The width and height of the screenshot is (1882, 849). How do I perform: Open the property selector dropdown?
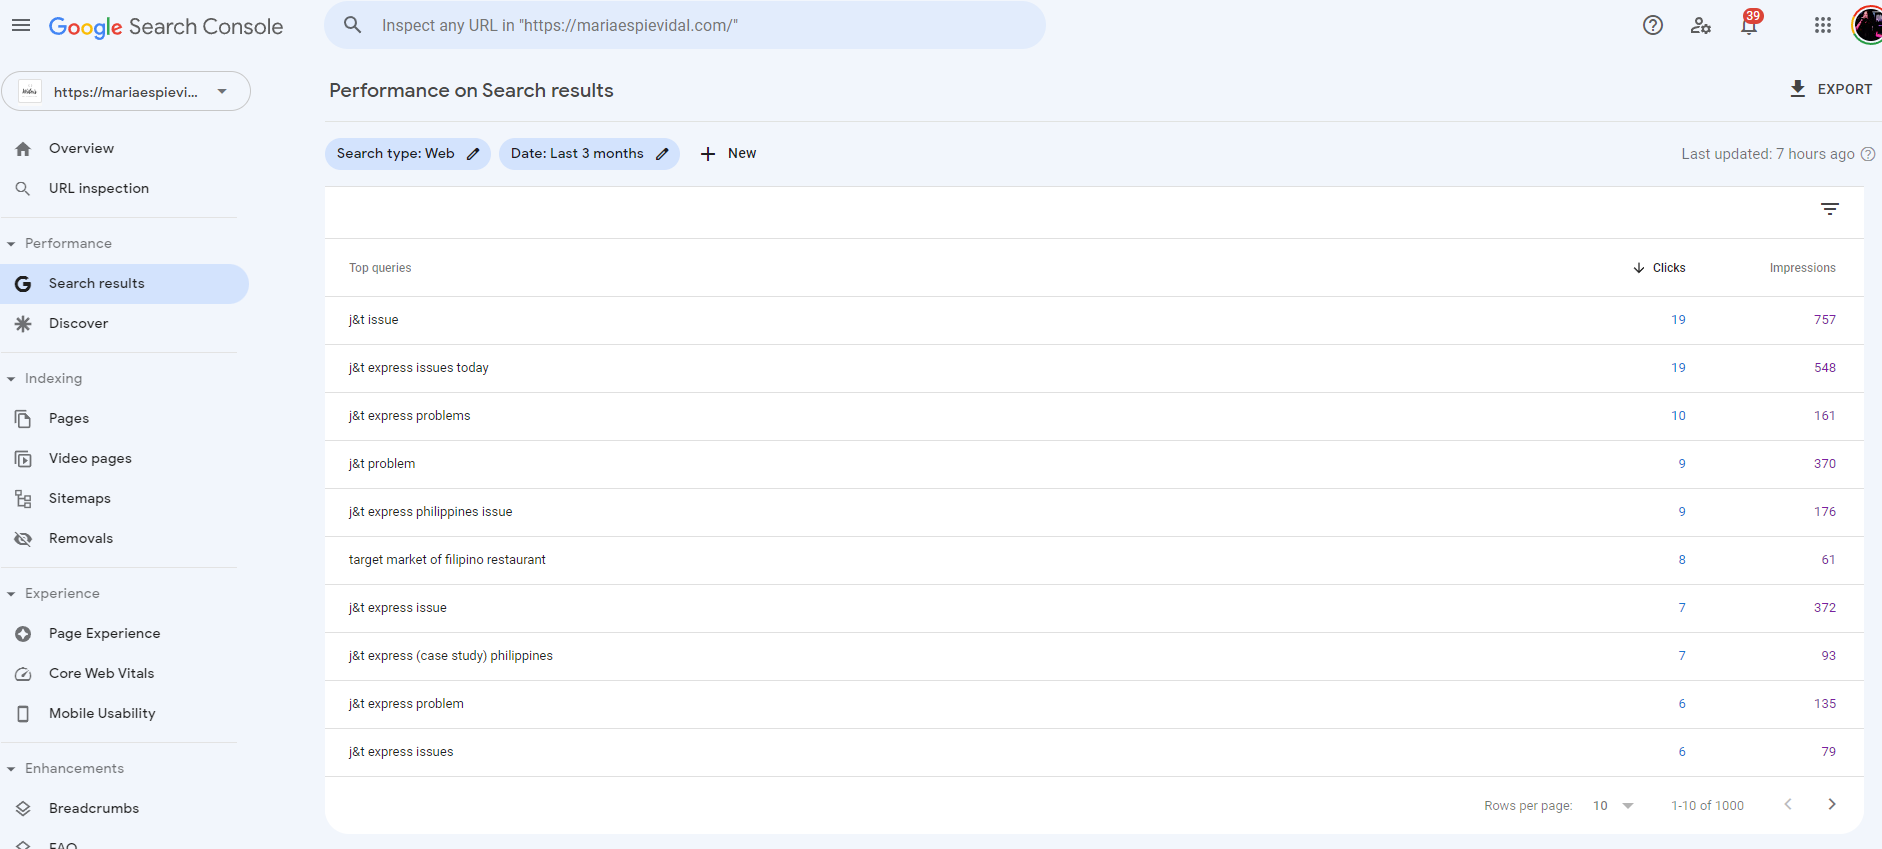[x=126, y=91]
